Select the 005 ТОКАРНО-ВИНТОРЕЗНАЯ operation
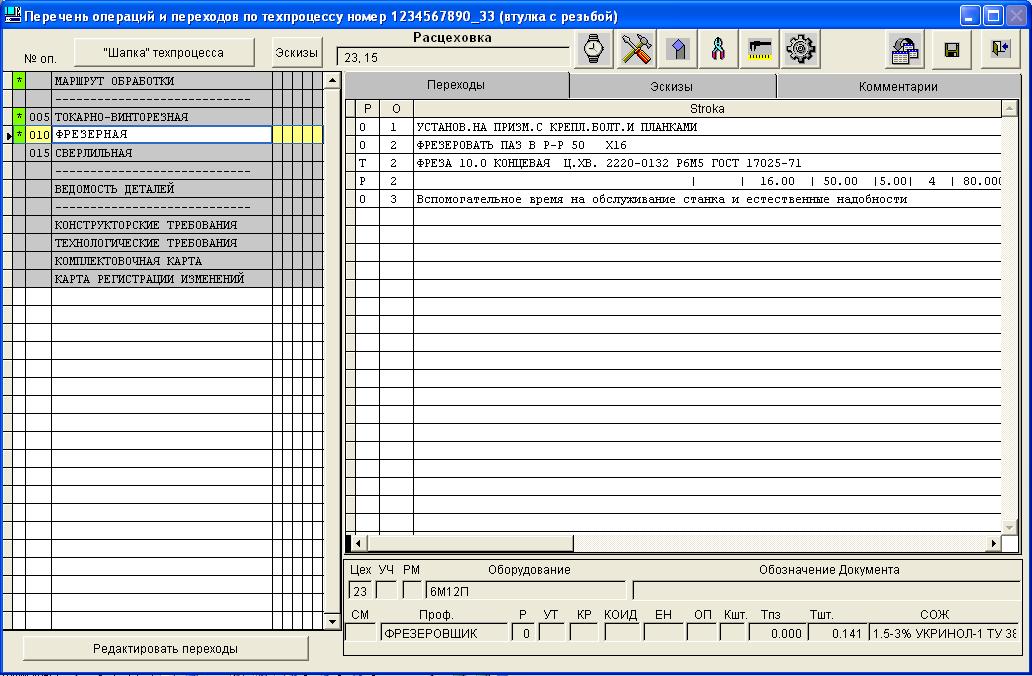Screen dimensions: 1032x676 coord(163,117)
